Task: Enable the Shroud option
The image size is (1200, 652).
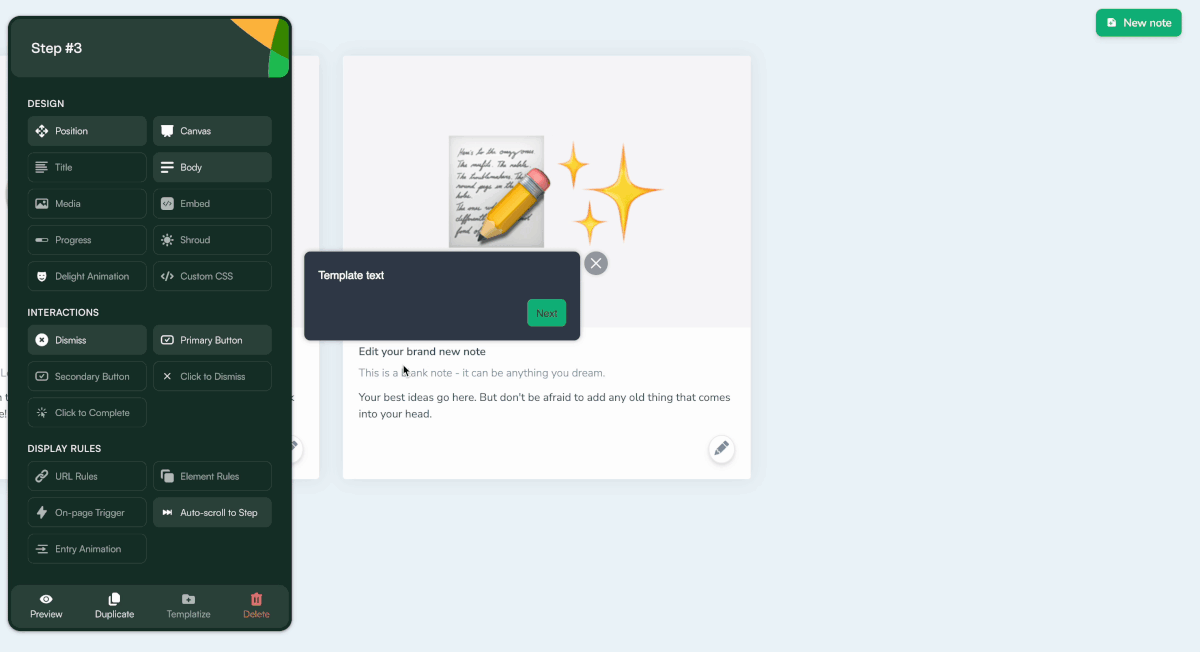Action: [x=212, y=240]
